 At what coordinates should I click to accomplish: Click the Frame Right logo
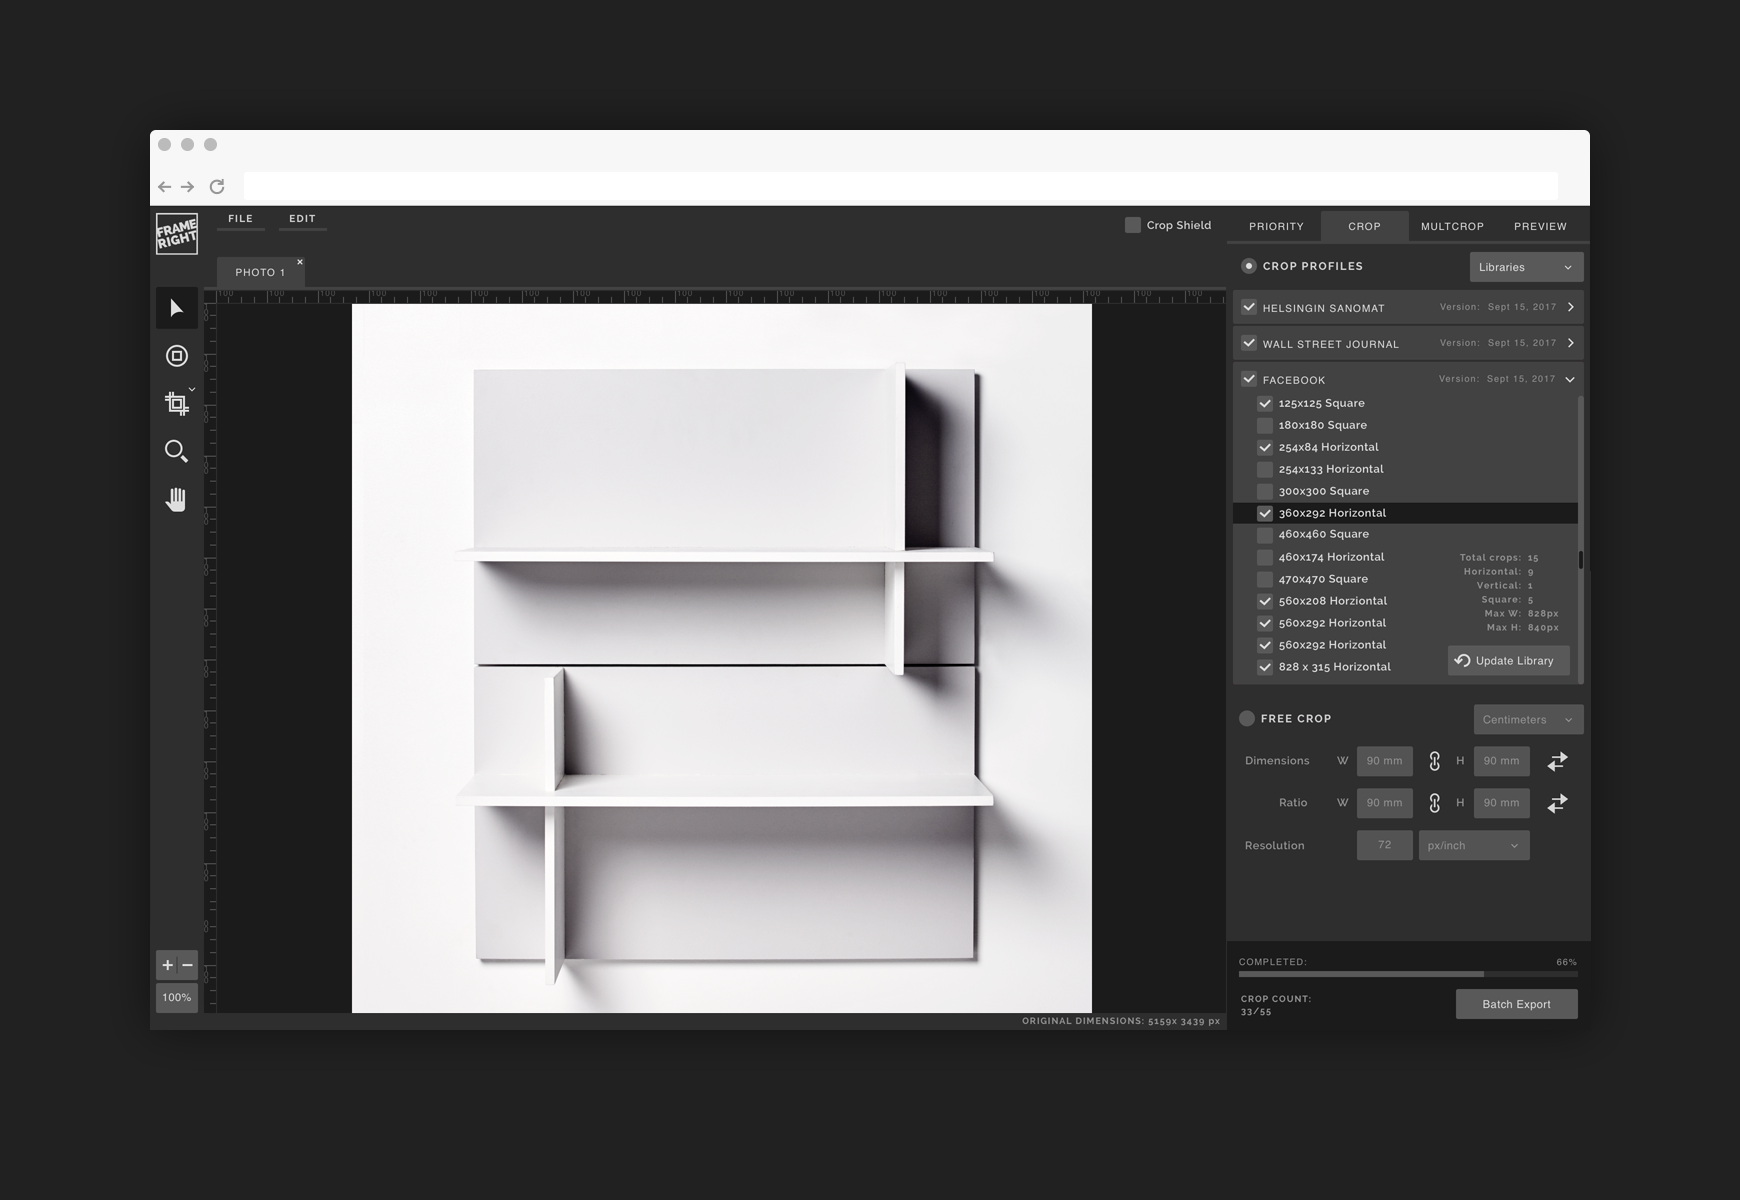point(176,234)
